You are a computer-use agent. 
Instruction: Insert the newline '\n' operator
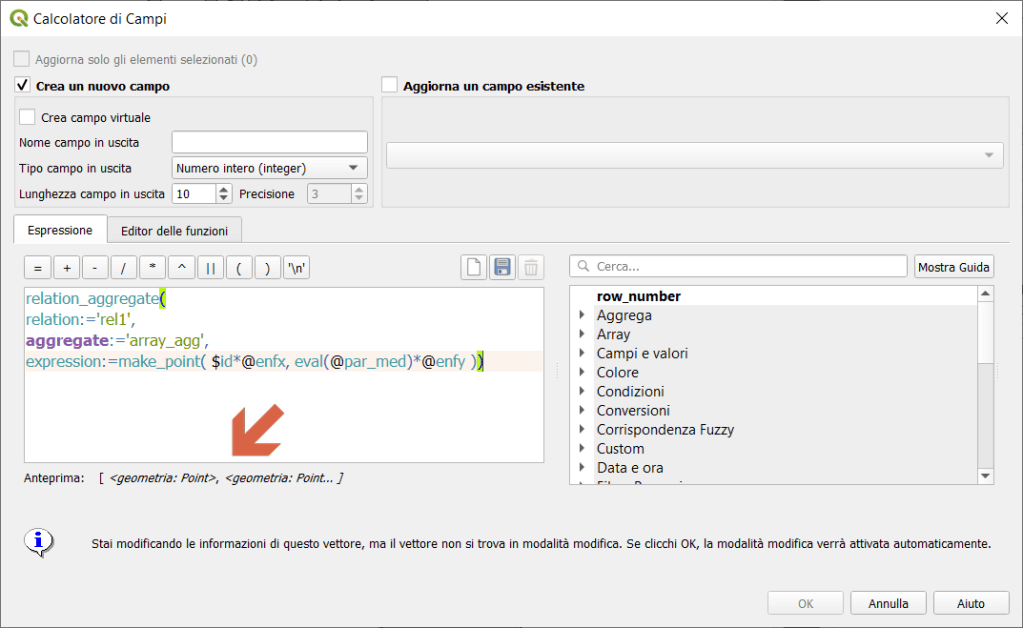(x=297, y=268)
